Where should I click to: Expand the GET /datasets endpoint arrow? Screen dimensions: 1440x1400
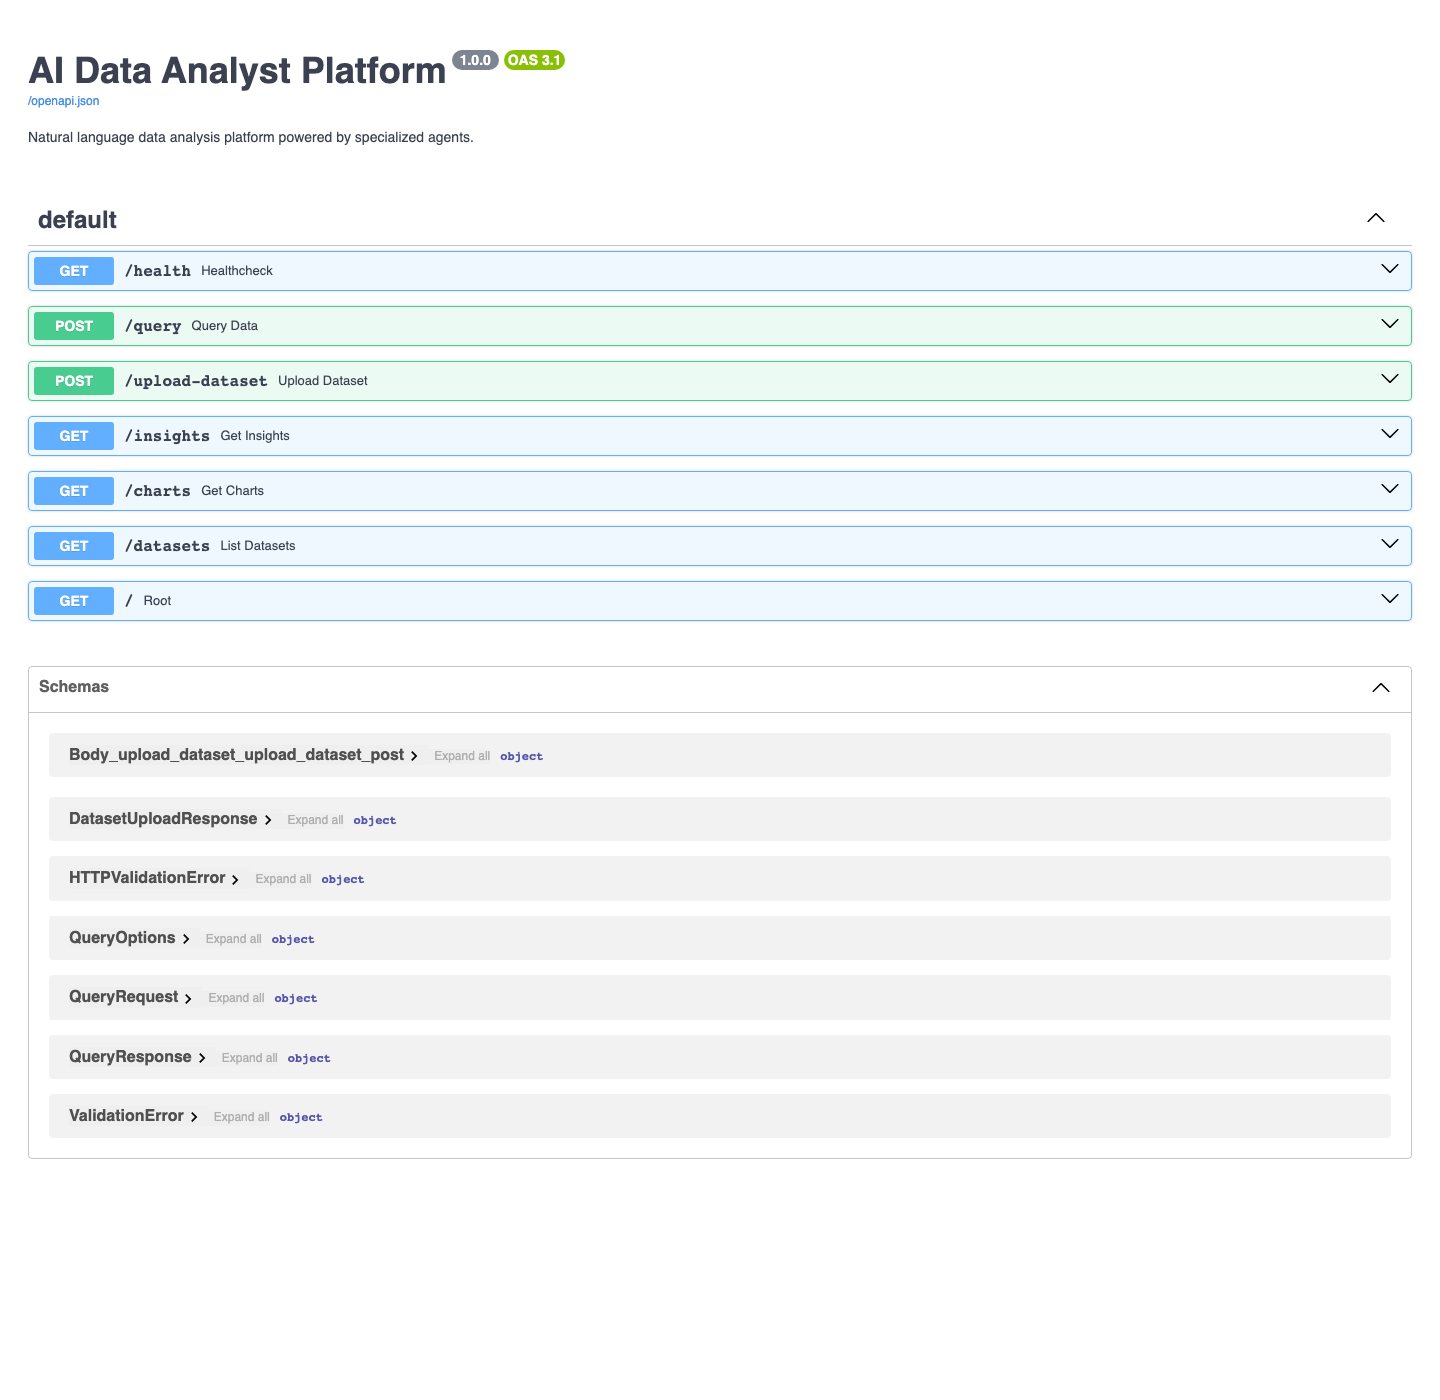[1390, 544]
